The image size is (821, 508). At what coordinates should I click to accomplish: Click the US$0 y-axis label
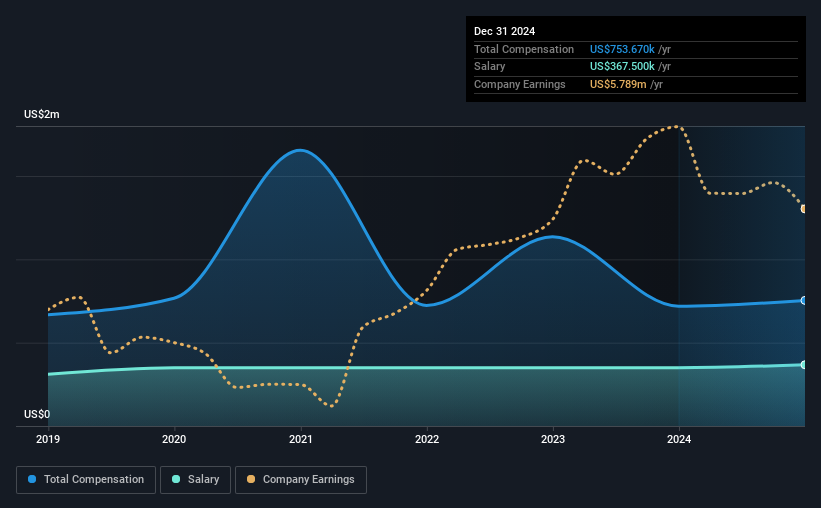tap(37, 414)
